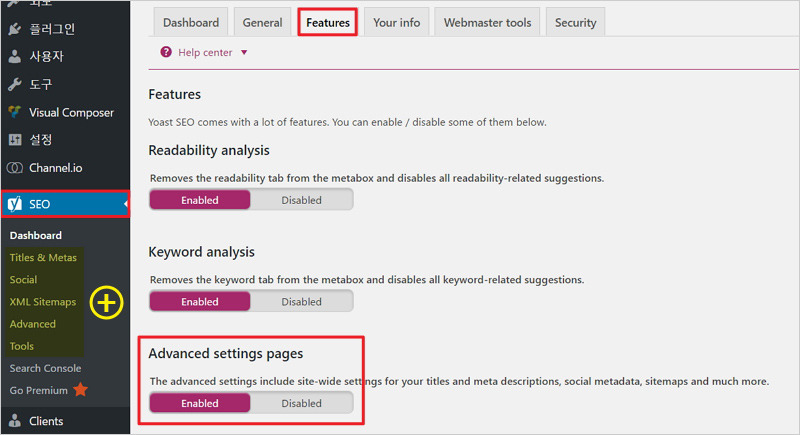Open the Security tab
The width and height of the screenshot is (800, 435).
coord(576,22)
